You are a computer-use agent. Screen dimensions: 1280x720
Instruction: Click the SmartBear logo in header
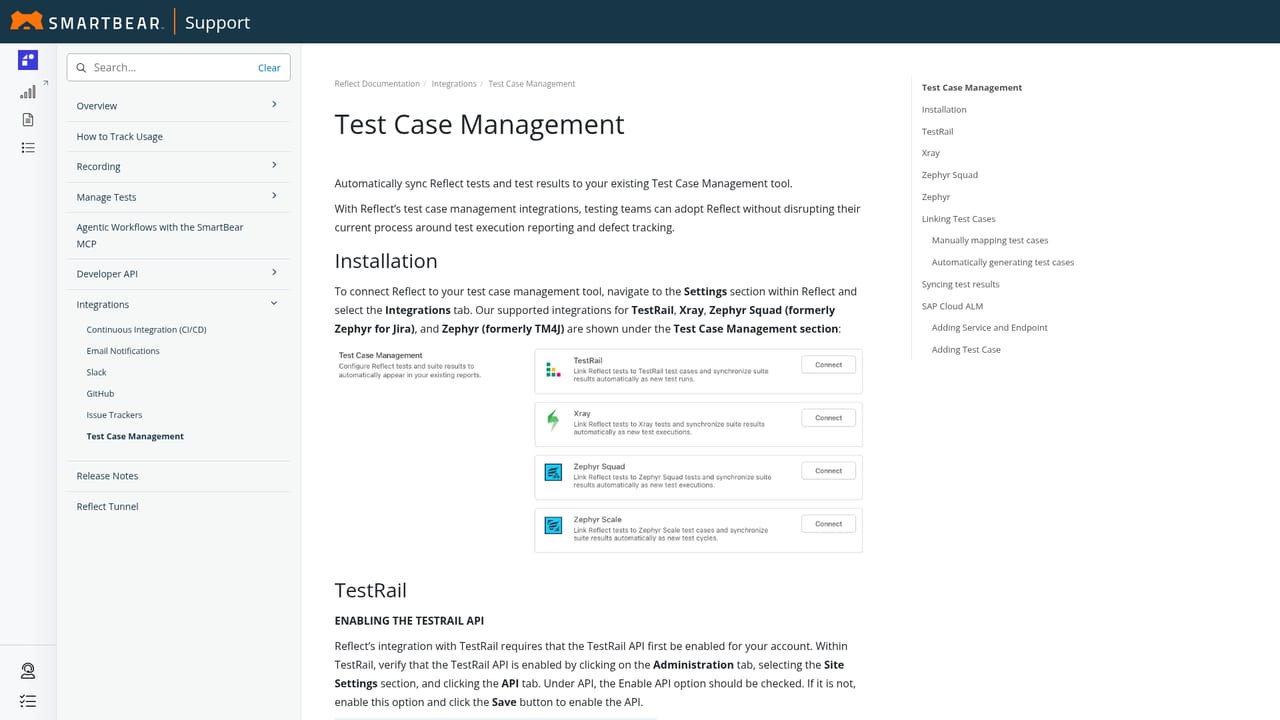click(x=86, y=21)
